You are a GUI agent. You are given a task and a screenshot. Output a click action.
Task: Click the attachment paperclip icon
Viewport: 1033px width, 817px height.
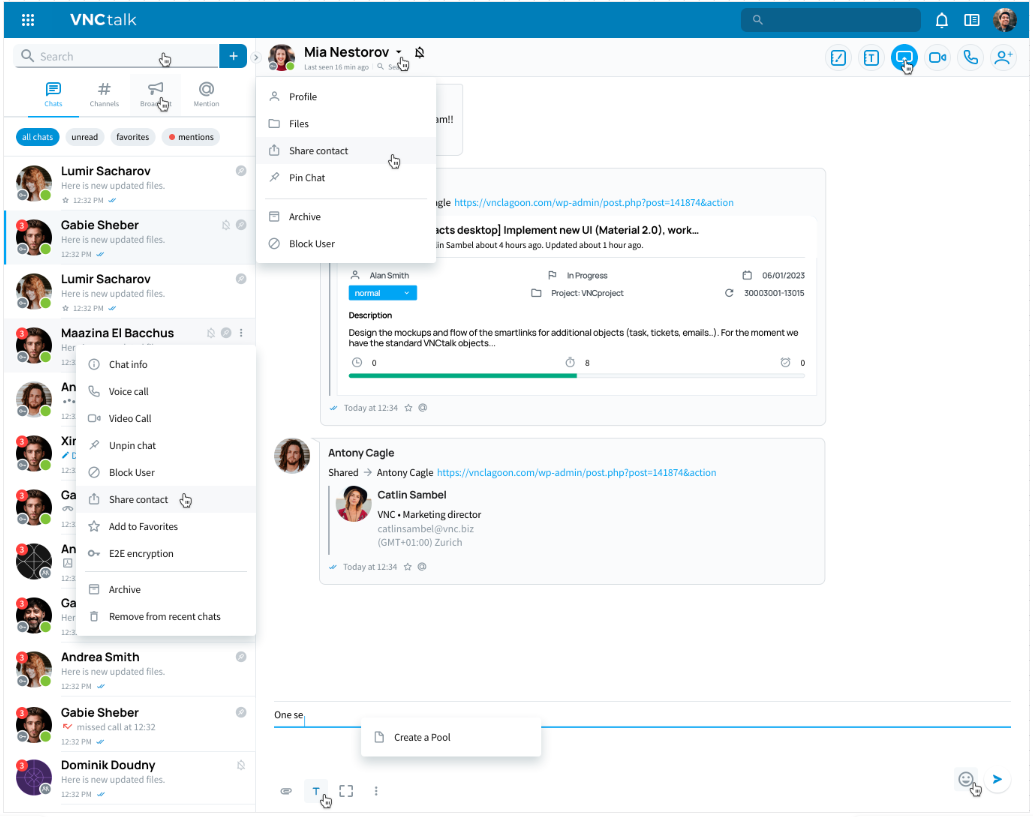pos(286,791)
